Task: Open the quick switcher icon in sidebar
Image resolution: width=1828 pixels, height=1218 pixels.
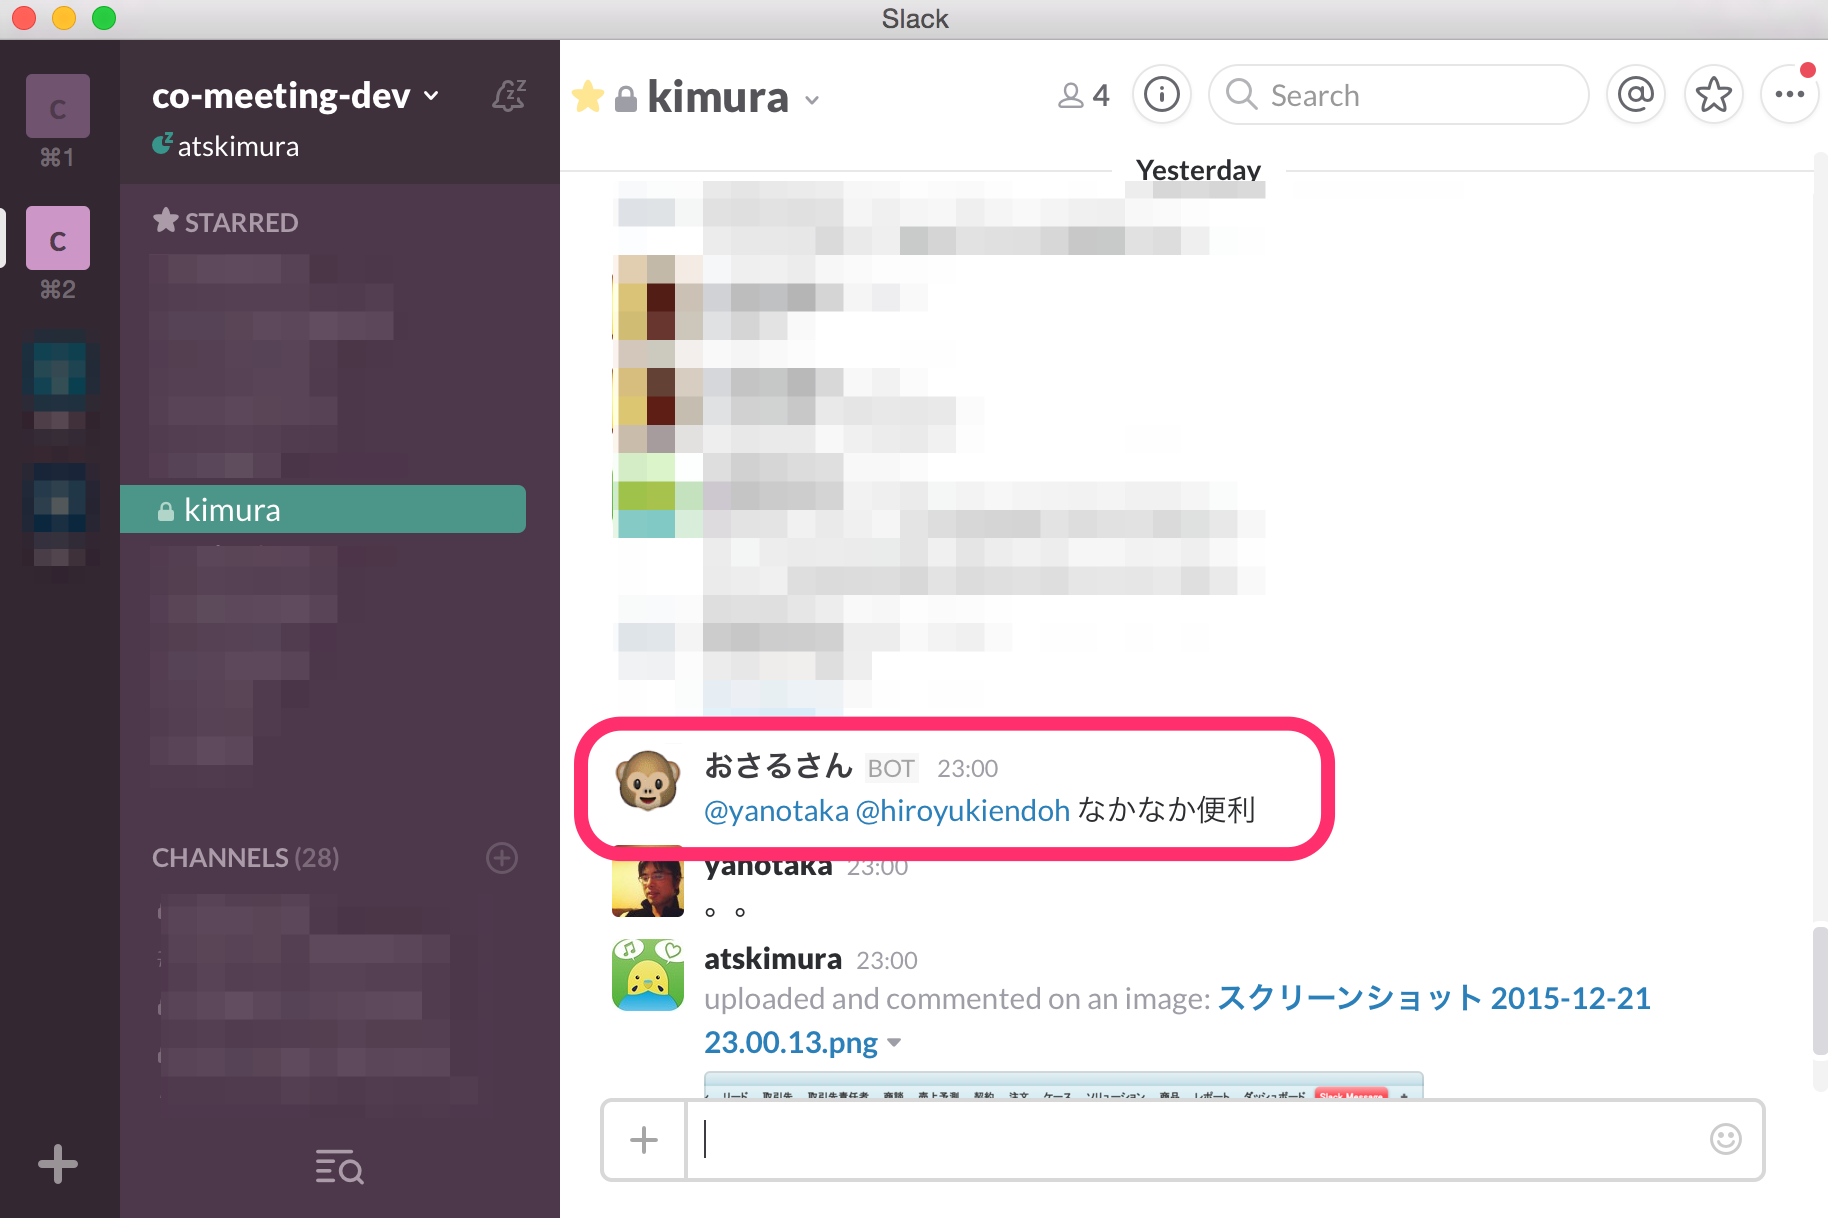Action: click(339, 1166)
